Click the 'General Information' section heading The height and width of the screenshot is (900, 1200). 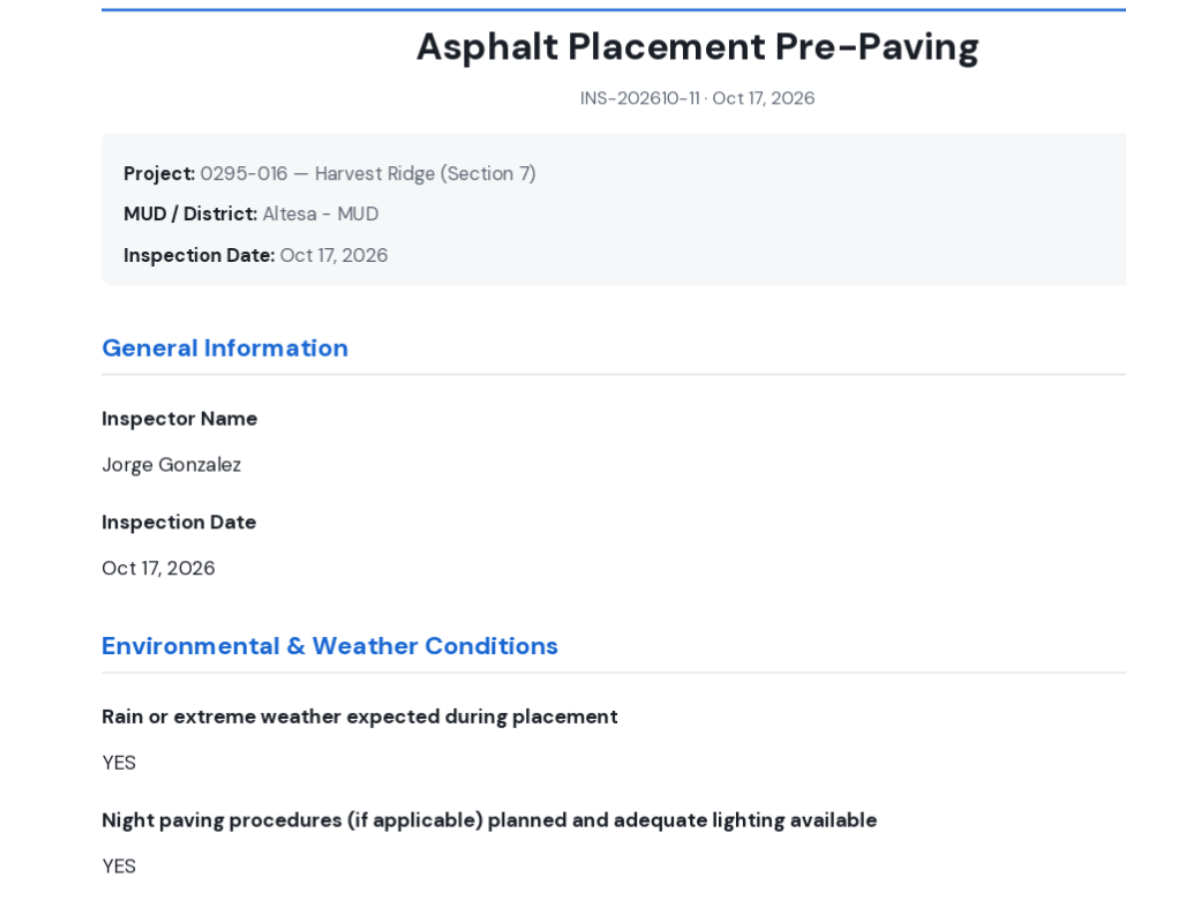(x=225, y=348)
